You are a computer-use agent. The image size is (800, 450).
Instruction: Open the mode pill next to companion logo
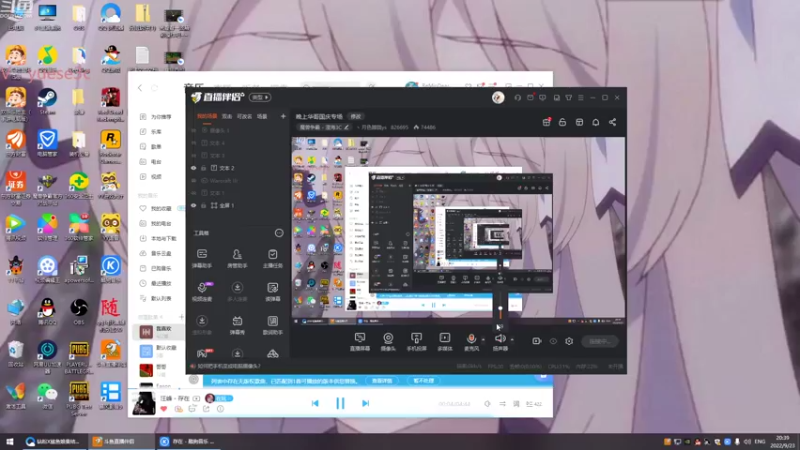pyautogui.click(x=260, y=97)
